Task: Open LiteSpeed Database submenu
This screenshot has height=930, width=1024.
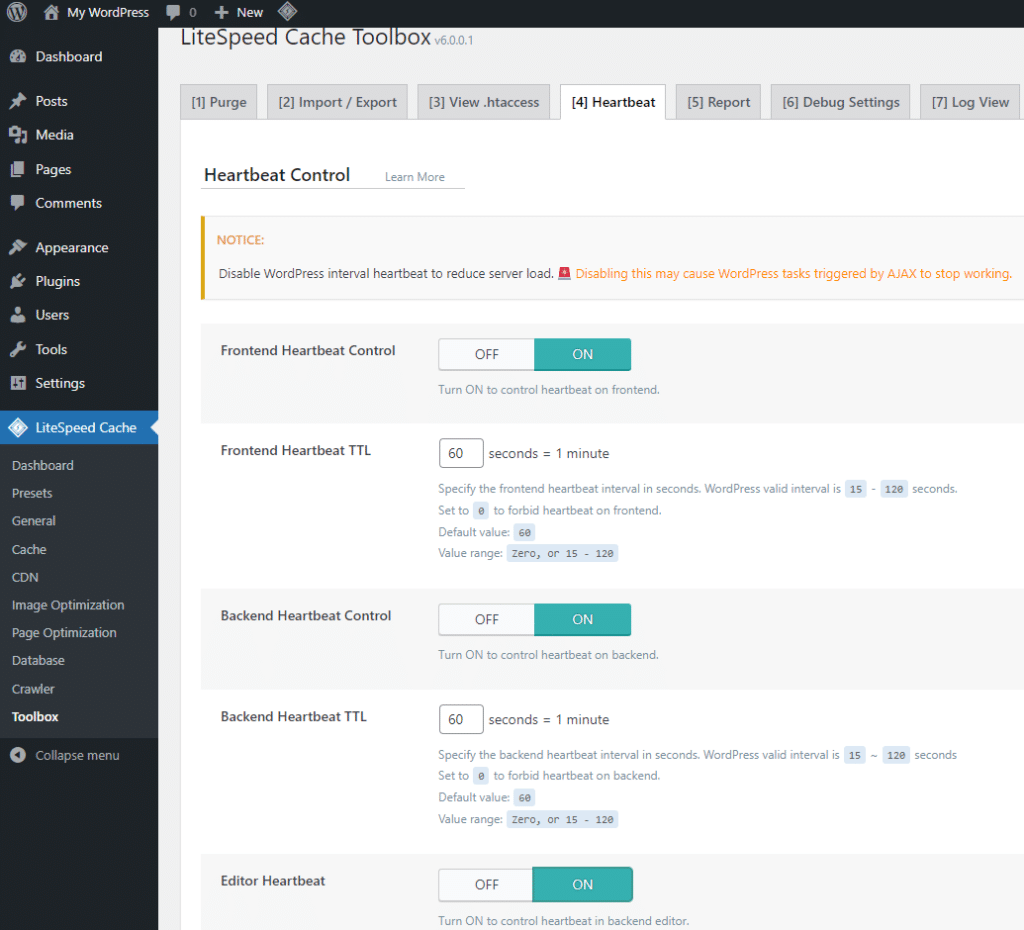Action: click(x=38, y=660)
